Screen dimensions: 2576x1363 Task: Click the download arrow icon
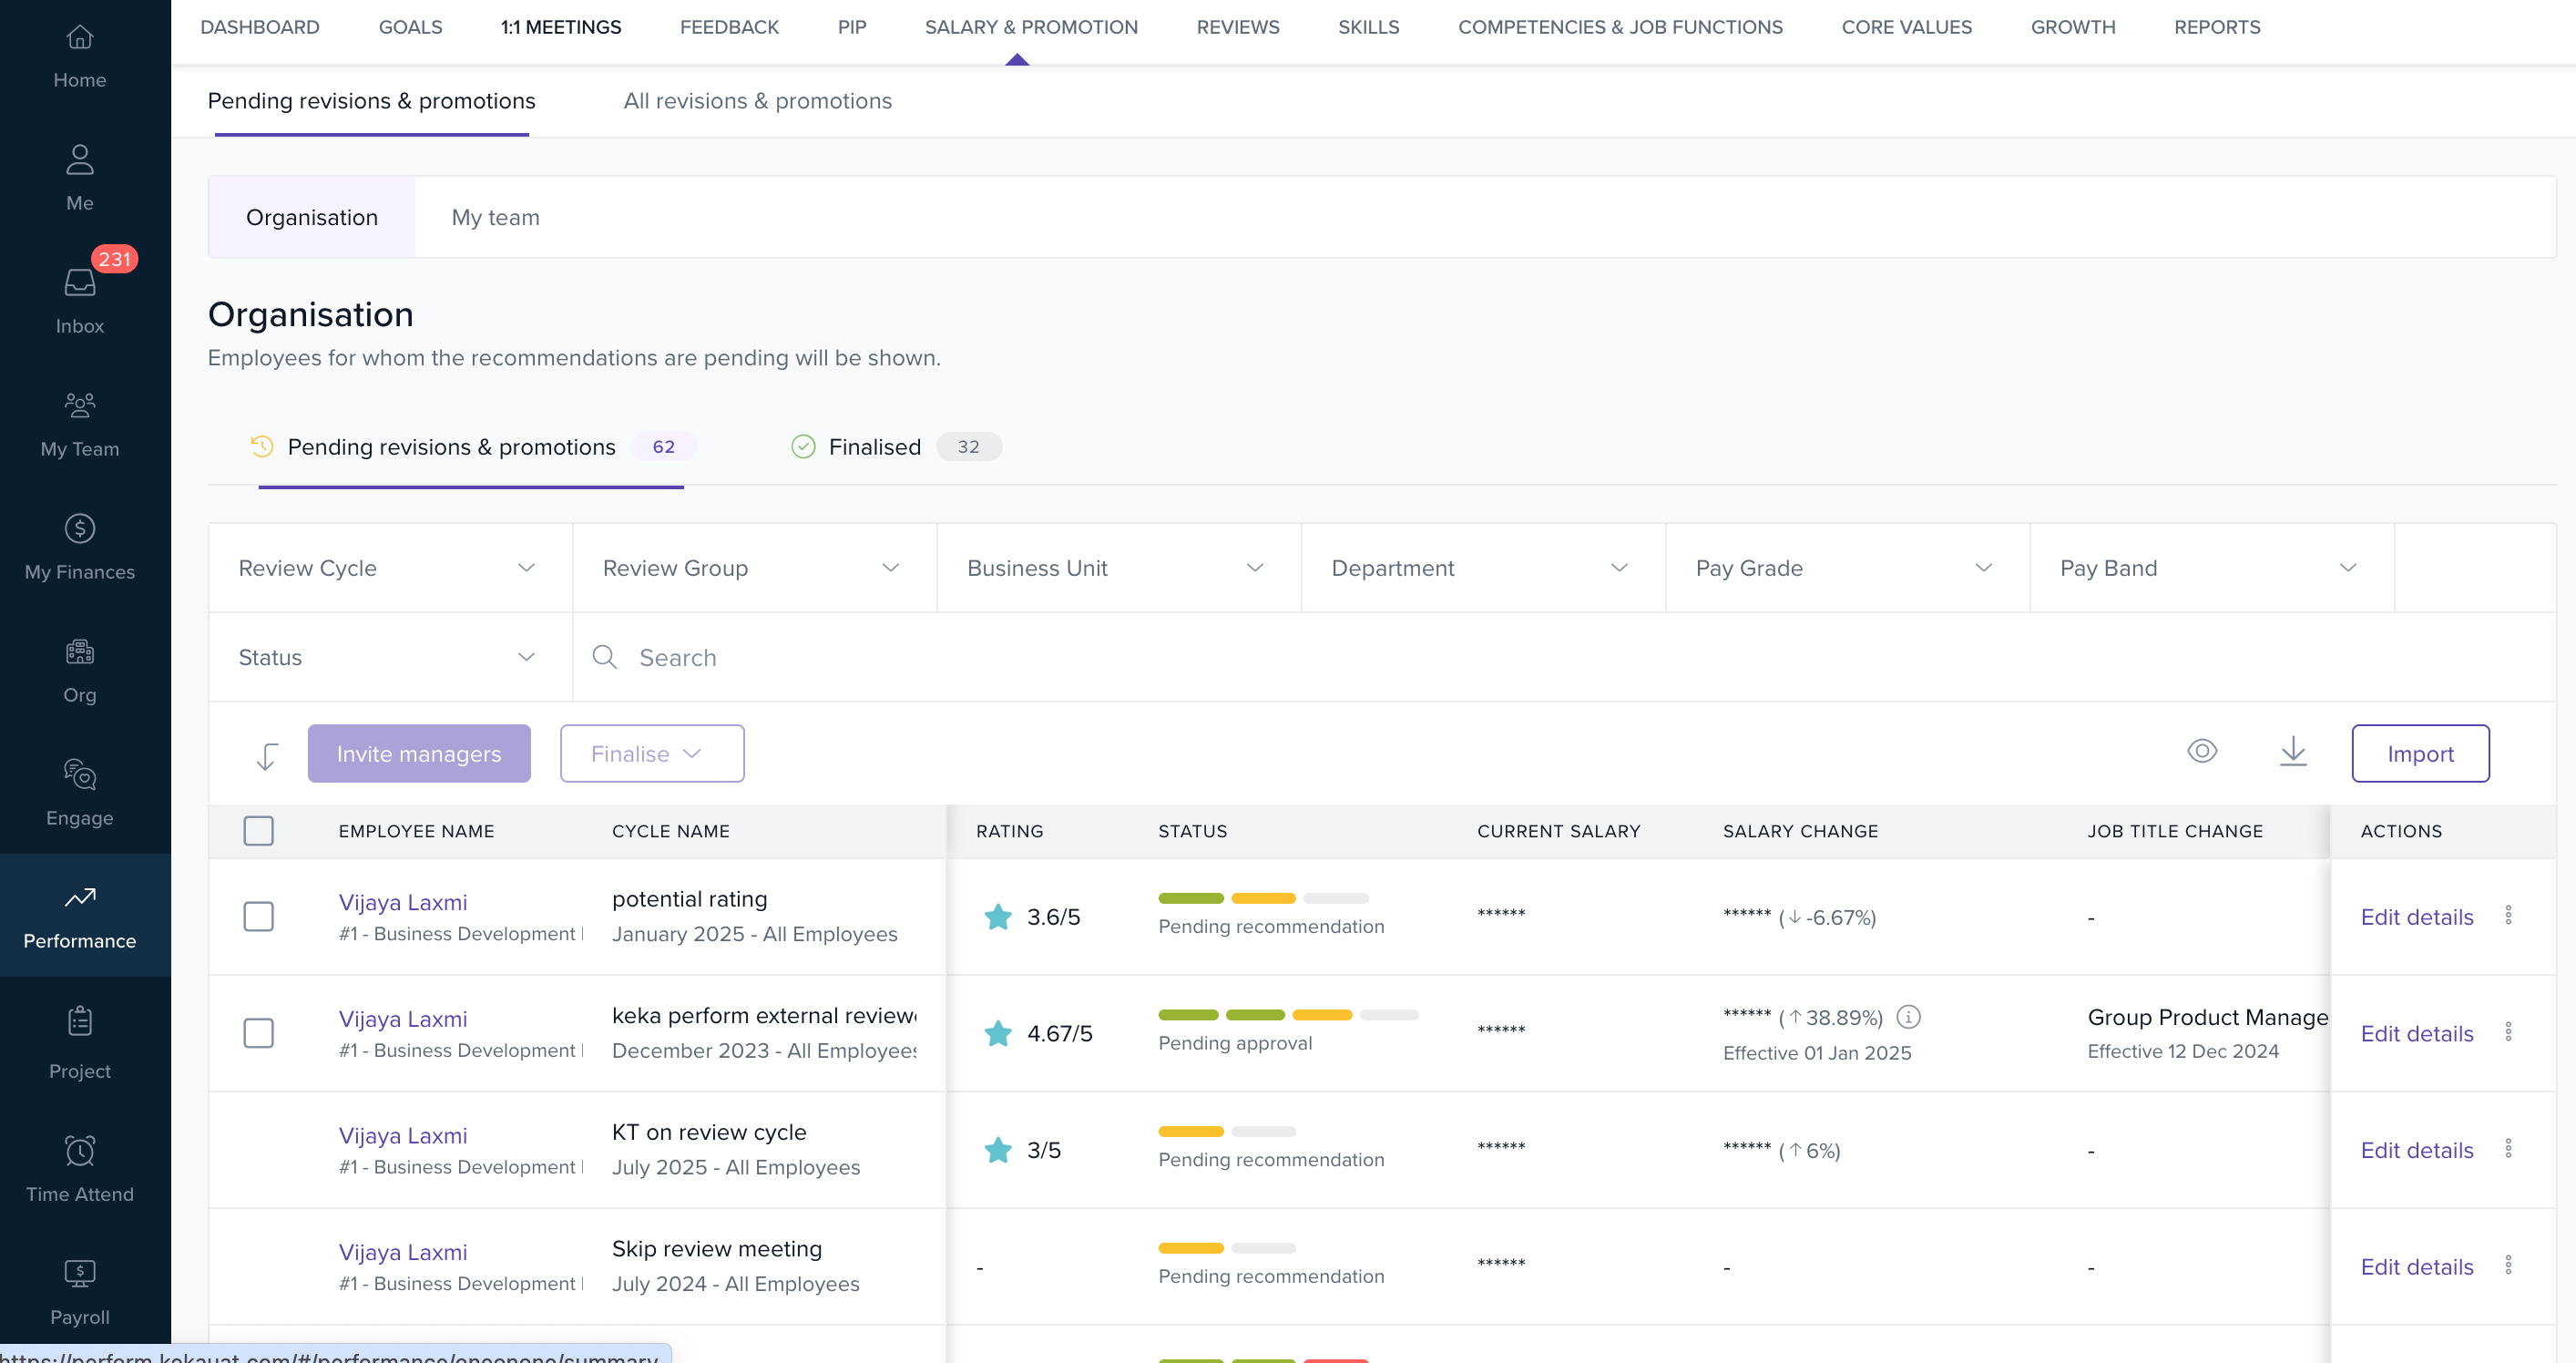[x=2293, y=751]
